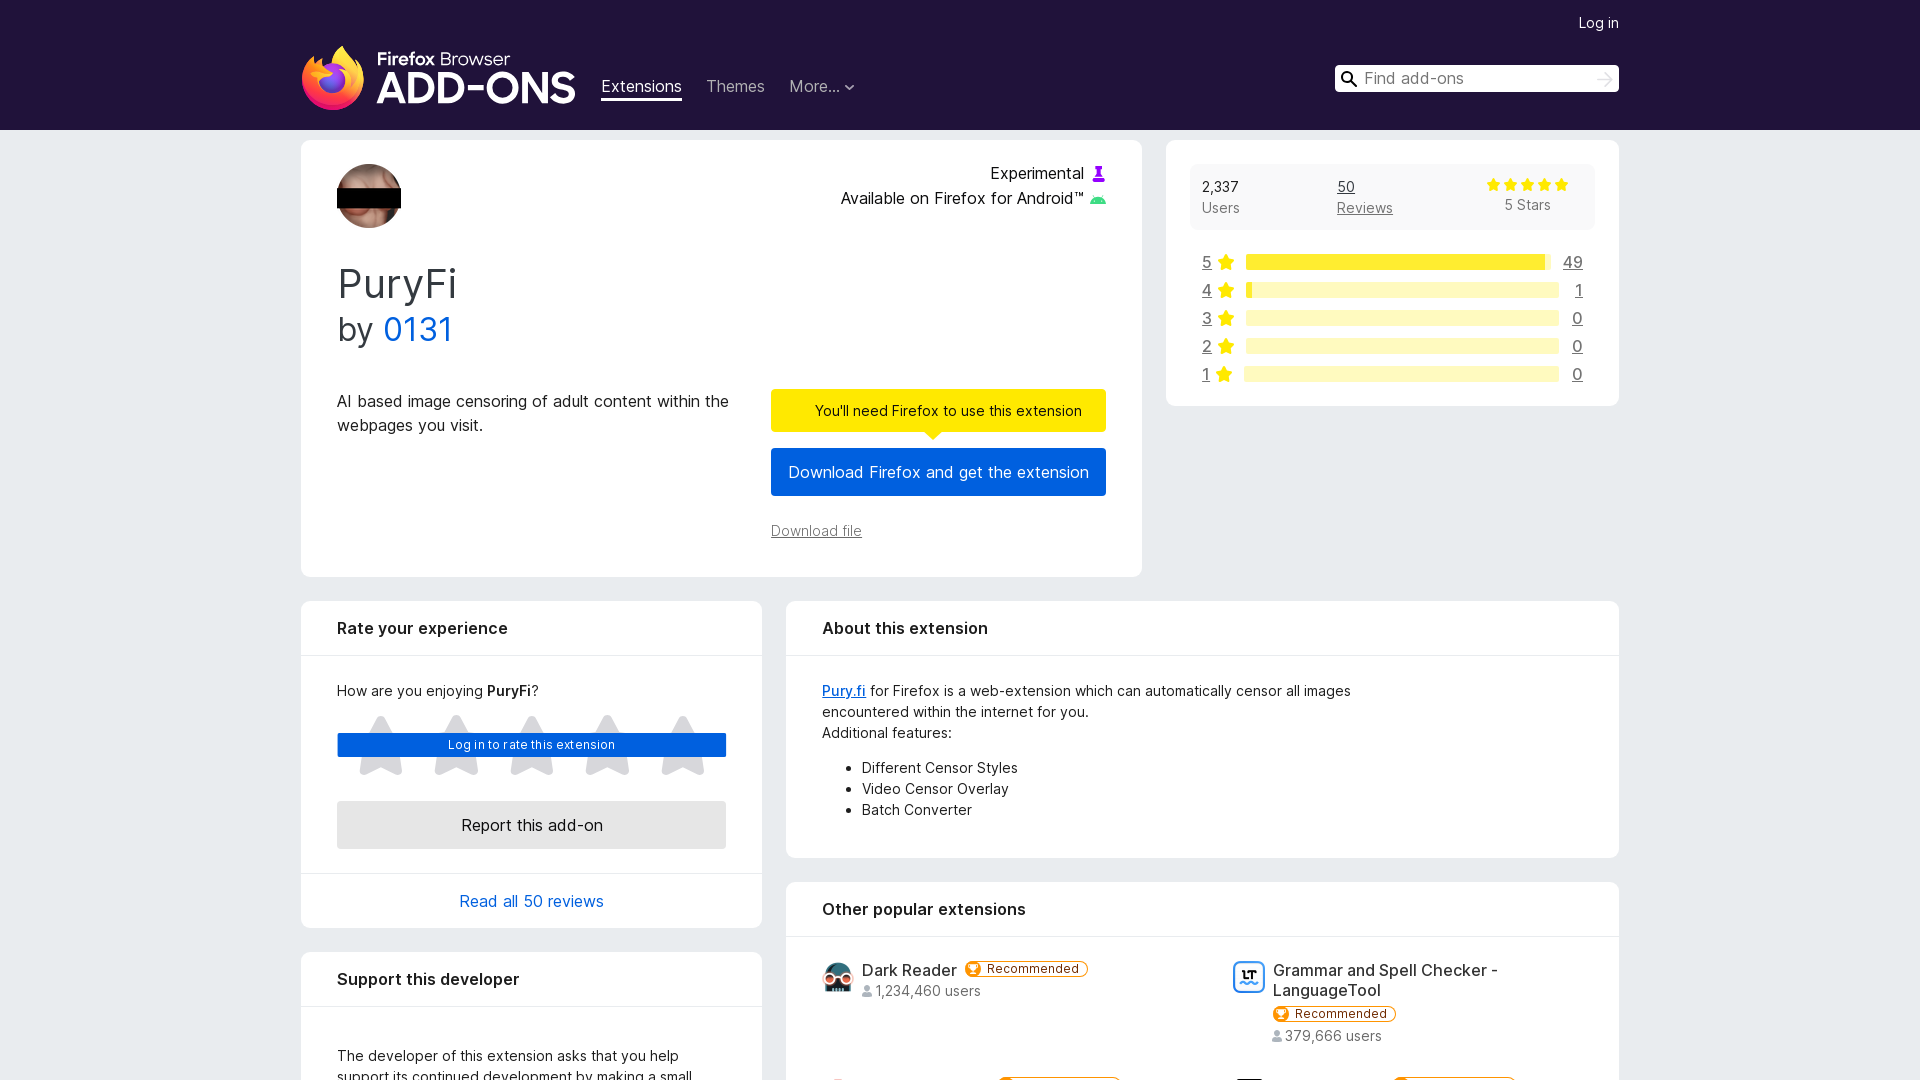Open the author 0131 profile link
This screenshot has height=1080, width=1920.
418,330
